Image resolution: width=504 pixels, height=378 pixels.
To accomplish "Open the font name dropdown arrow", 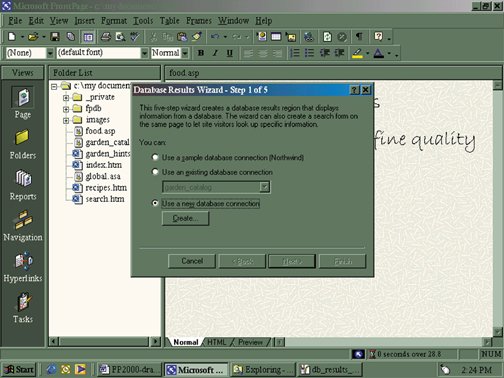I will click(x=144, y=53).
